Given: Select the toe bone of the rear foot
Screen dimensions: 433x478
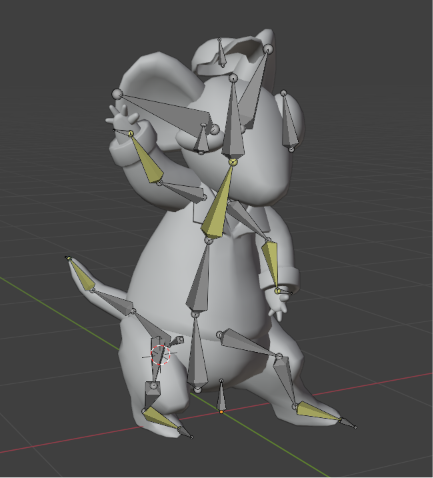Looking at the screenshot, I should (x=185, y=432).
